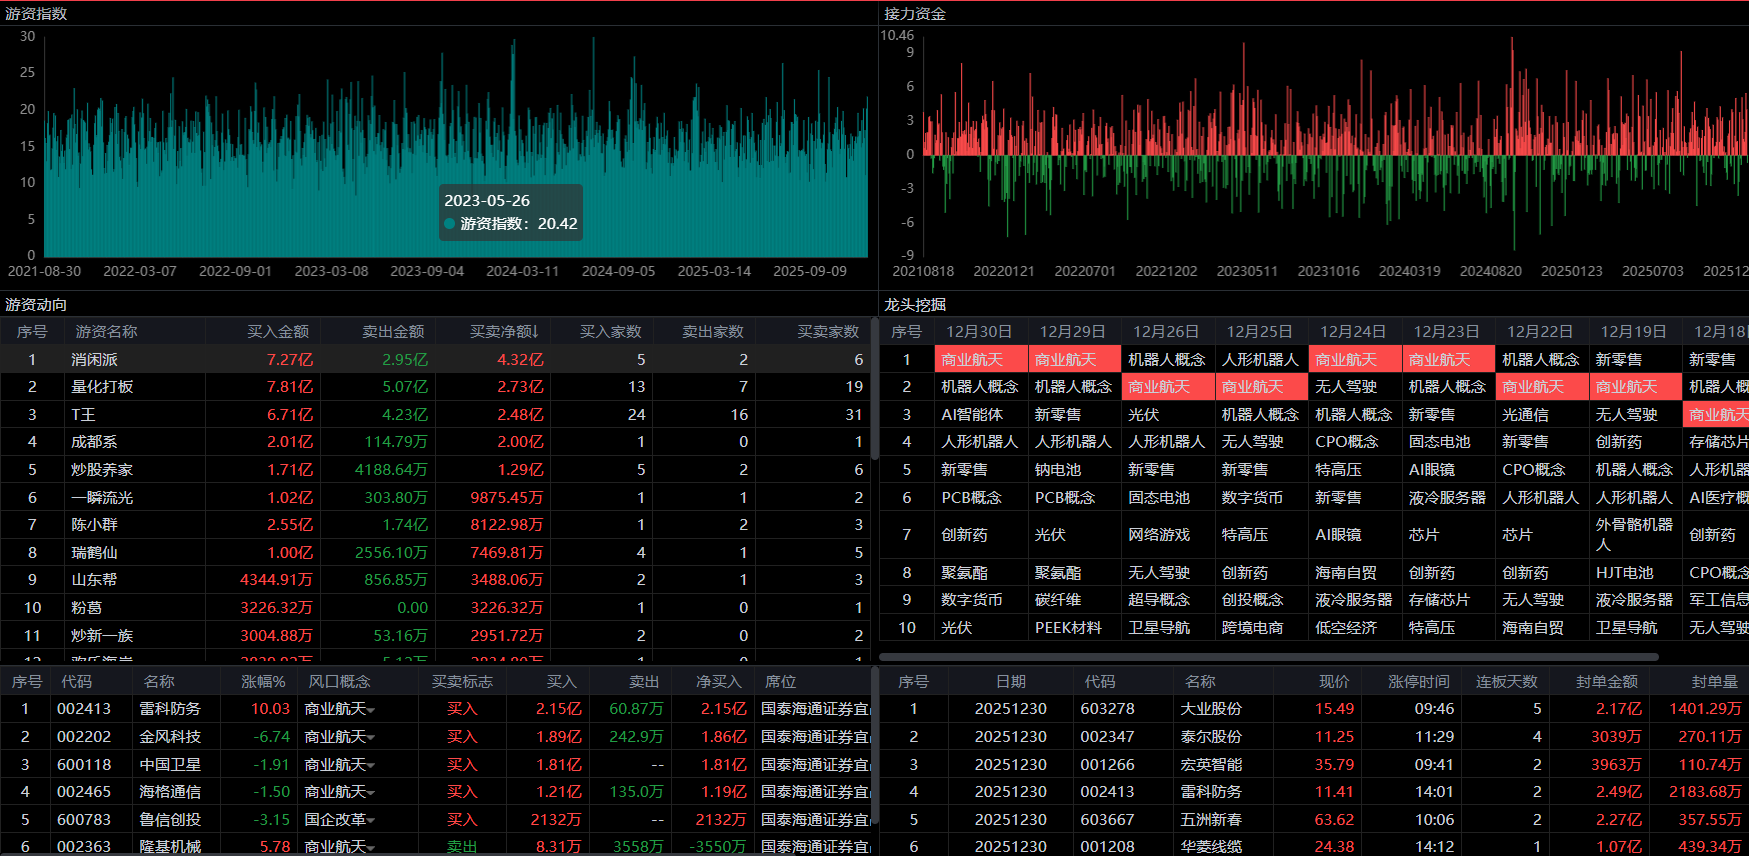Open the AI智能体 concept cell
The width and height of the screenshot is (1749, 856).
[x=971, y=414]
